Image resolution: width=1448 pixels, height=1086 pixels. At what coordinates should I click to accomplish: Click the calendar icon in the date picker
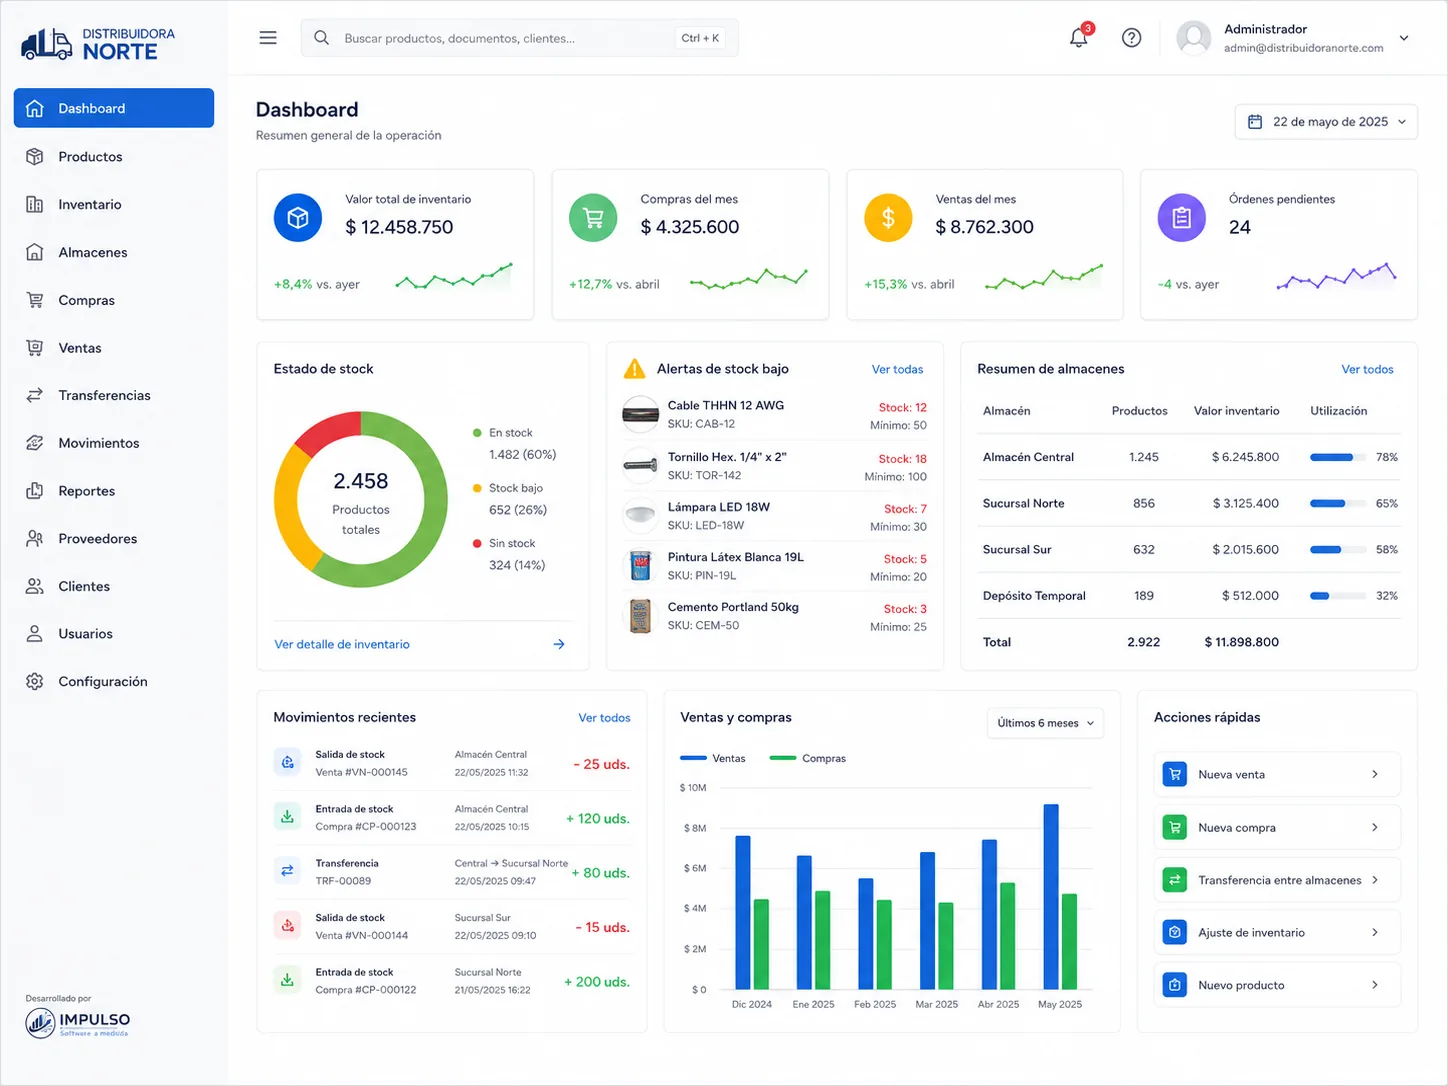1255,122
